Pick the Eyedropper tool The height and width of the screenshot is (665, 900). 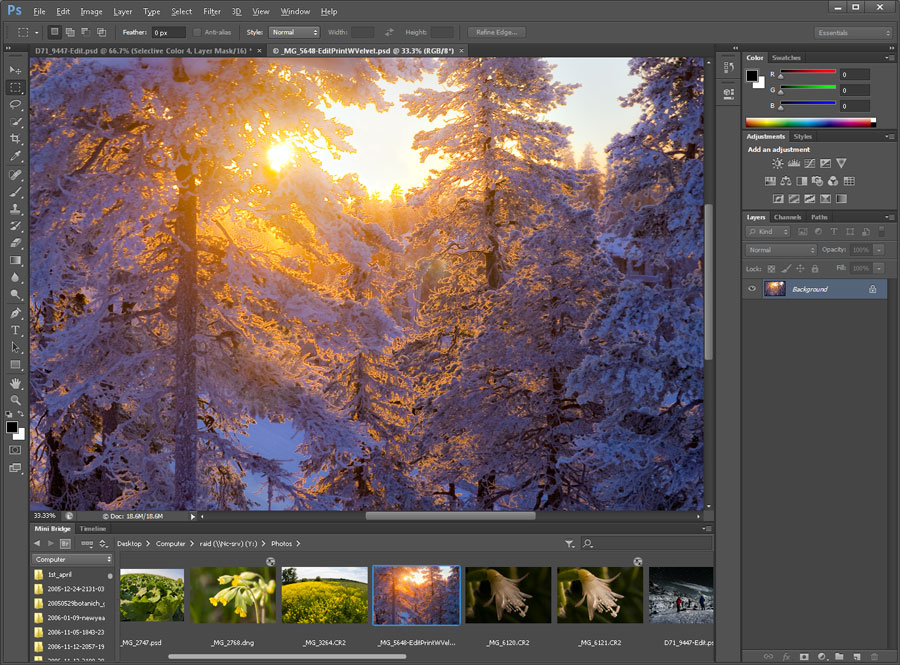click(x=15, y=156)
